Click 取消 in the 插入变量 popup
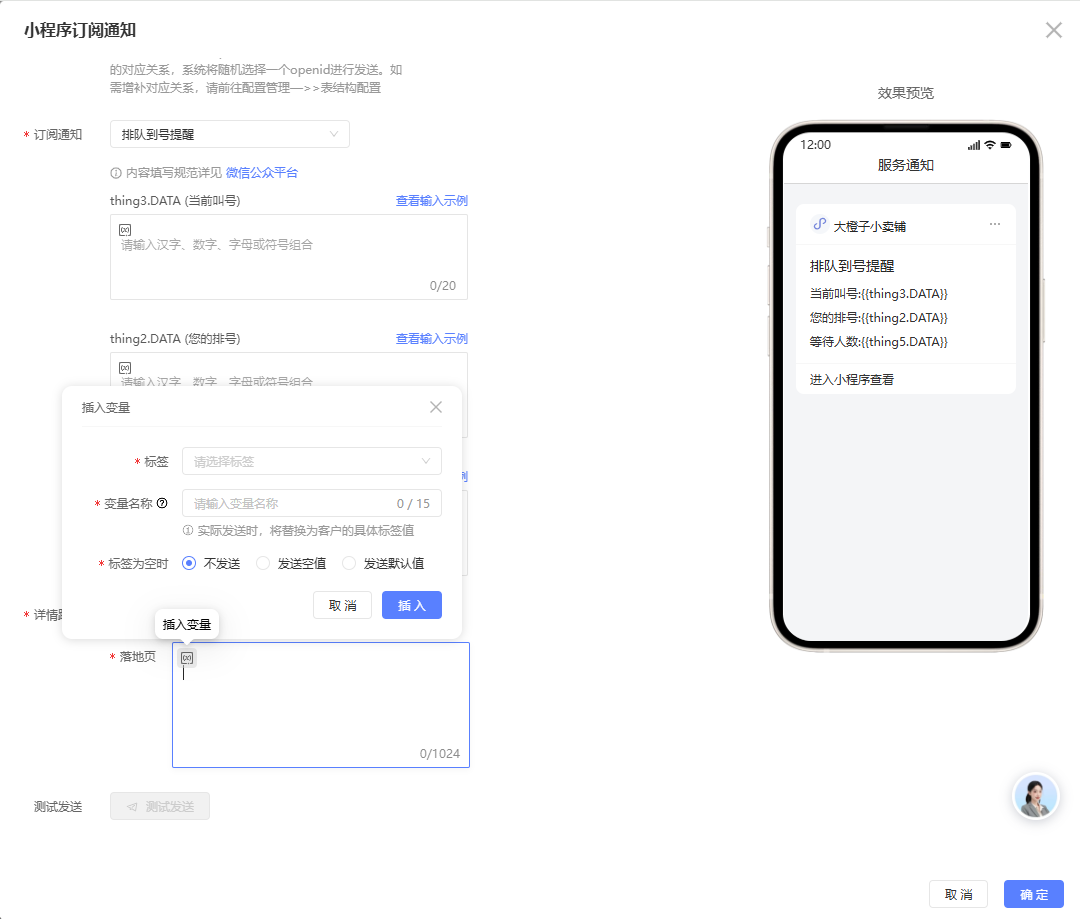Screen dimensions: 1080x919 click(x=342, y=606)
